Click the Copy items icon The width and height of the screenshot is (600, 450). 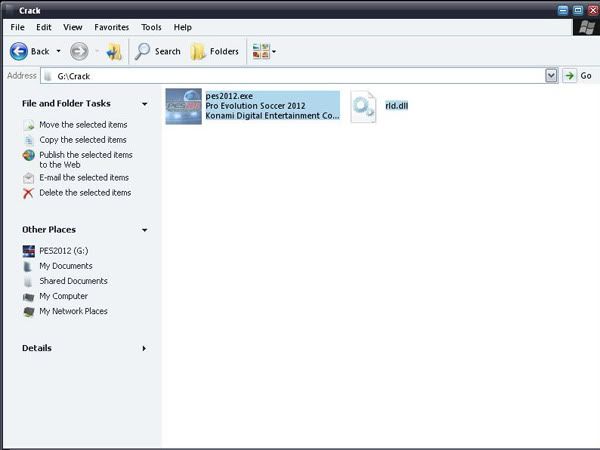[29, 140]
